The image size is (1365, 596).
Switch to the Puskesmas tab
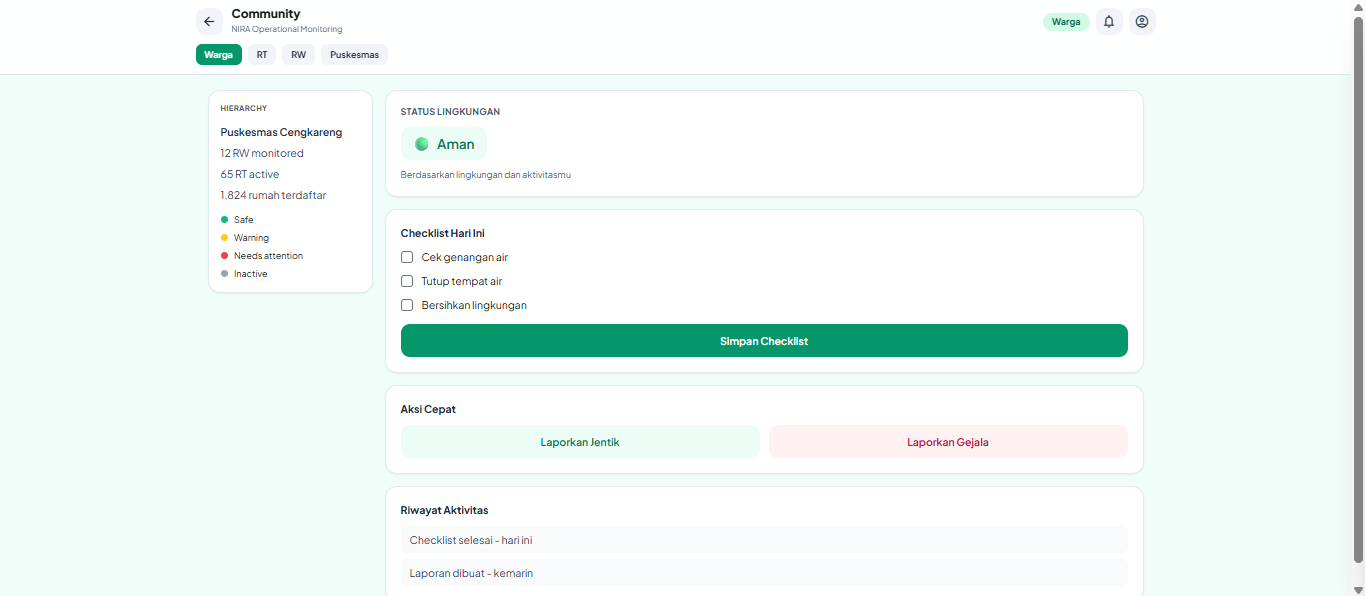click(x=354, y=55)
